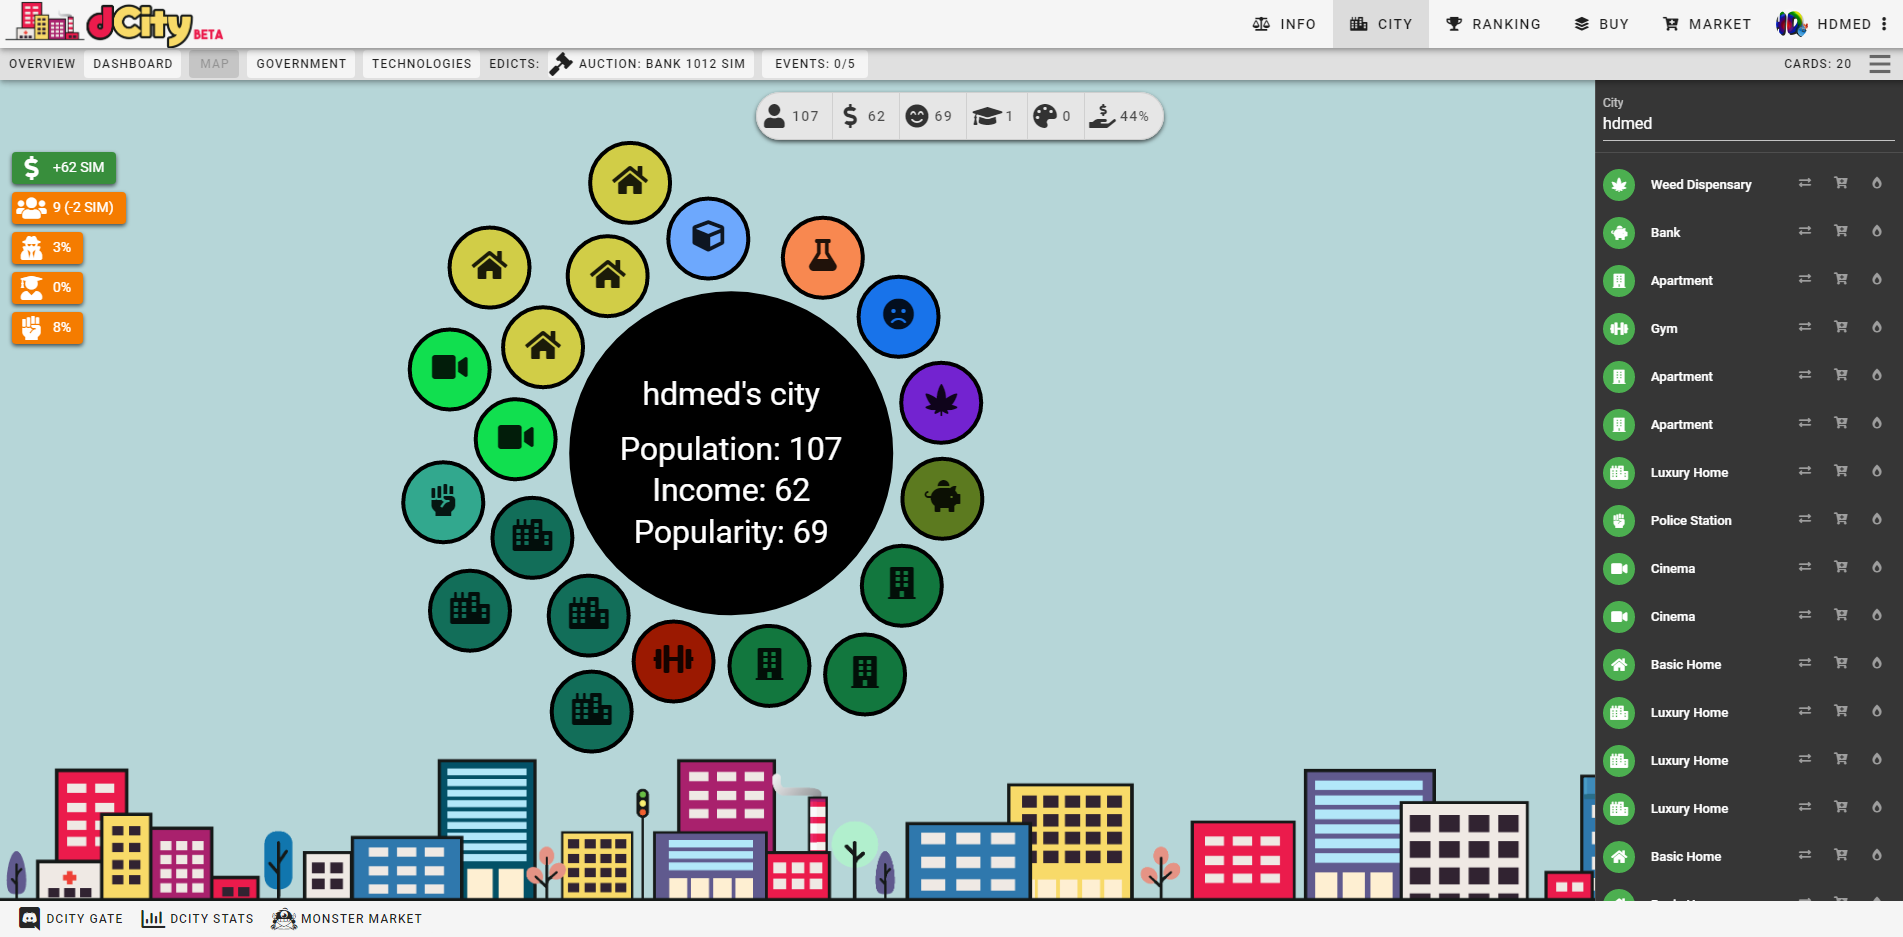
Task: Click the 9 (-2 SIM) workers badge
Action: coord(68,207)
